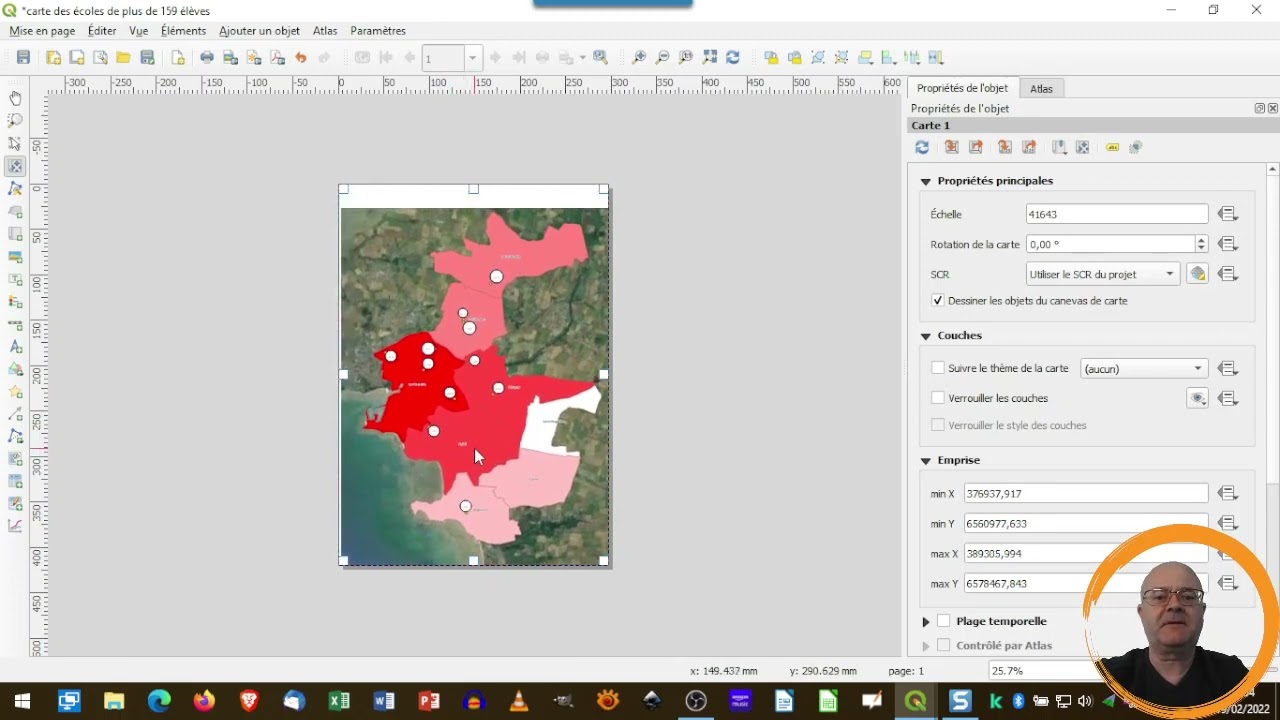Add a picture item

click(x=15, y=257)
